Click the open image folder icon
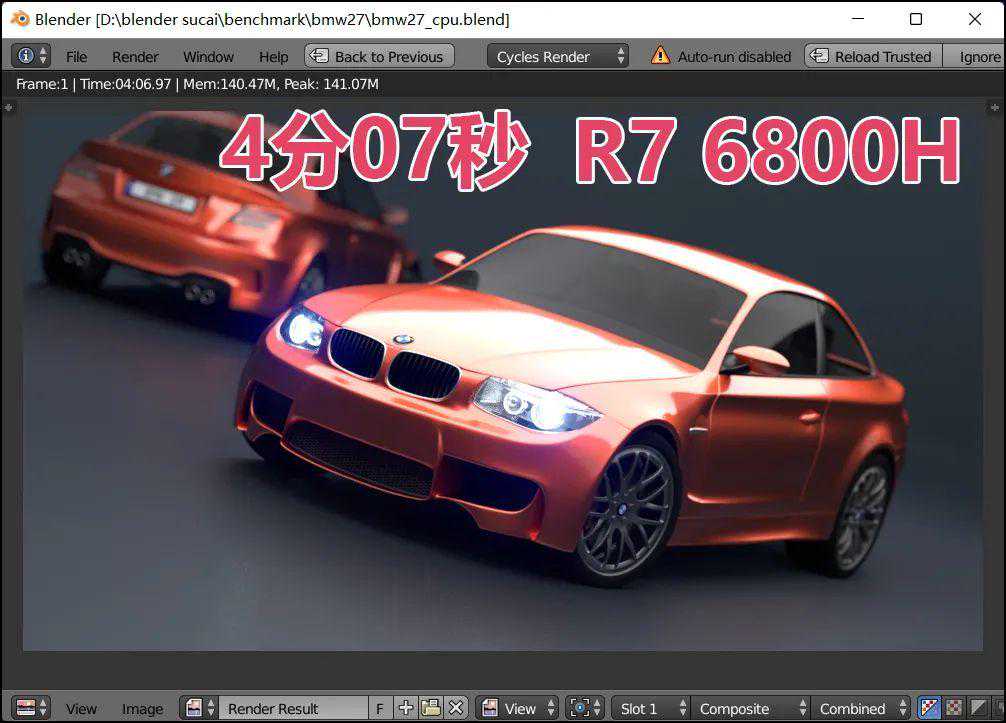 (431, 708)
